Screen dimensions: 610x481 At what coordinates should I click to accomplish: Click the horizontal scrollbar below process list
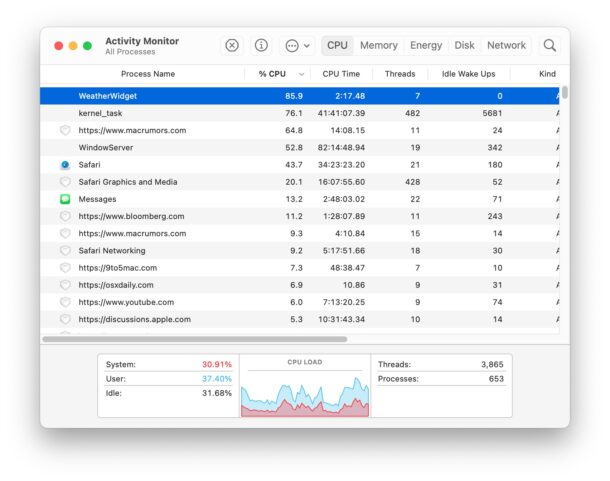click(200, 339)
